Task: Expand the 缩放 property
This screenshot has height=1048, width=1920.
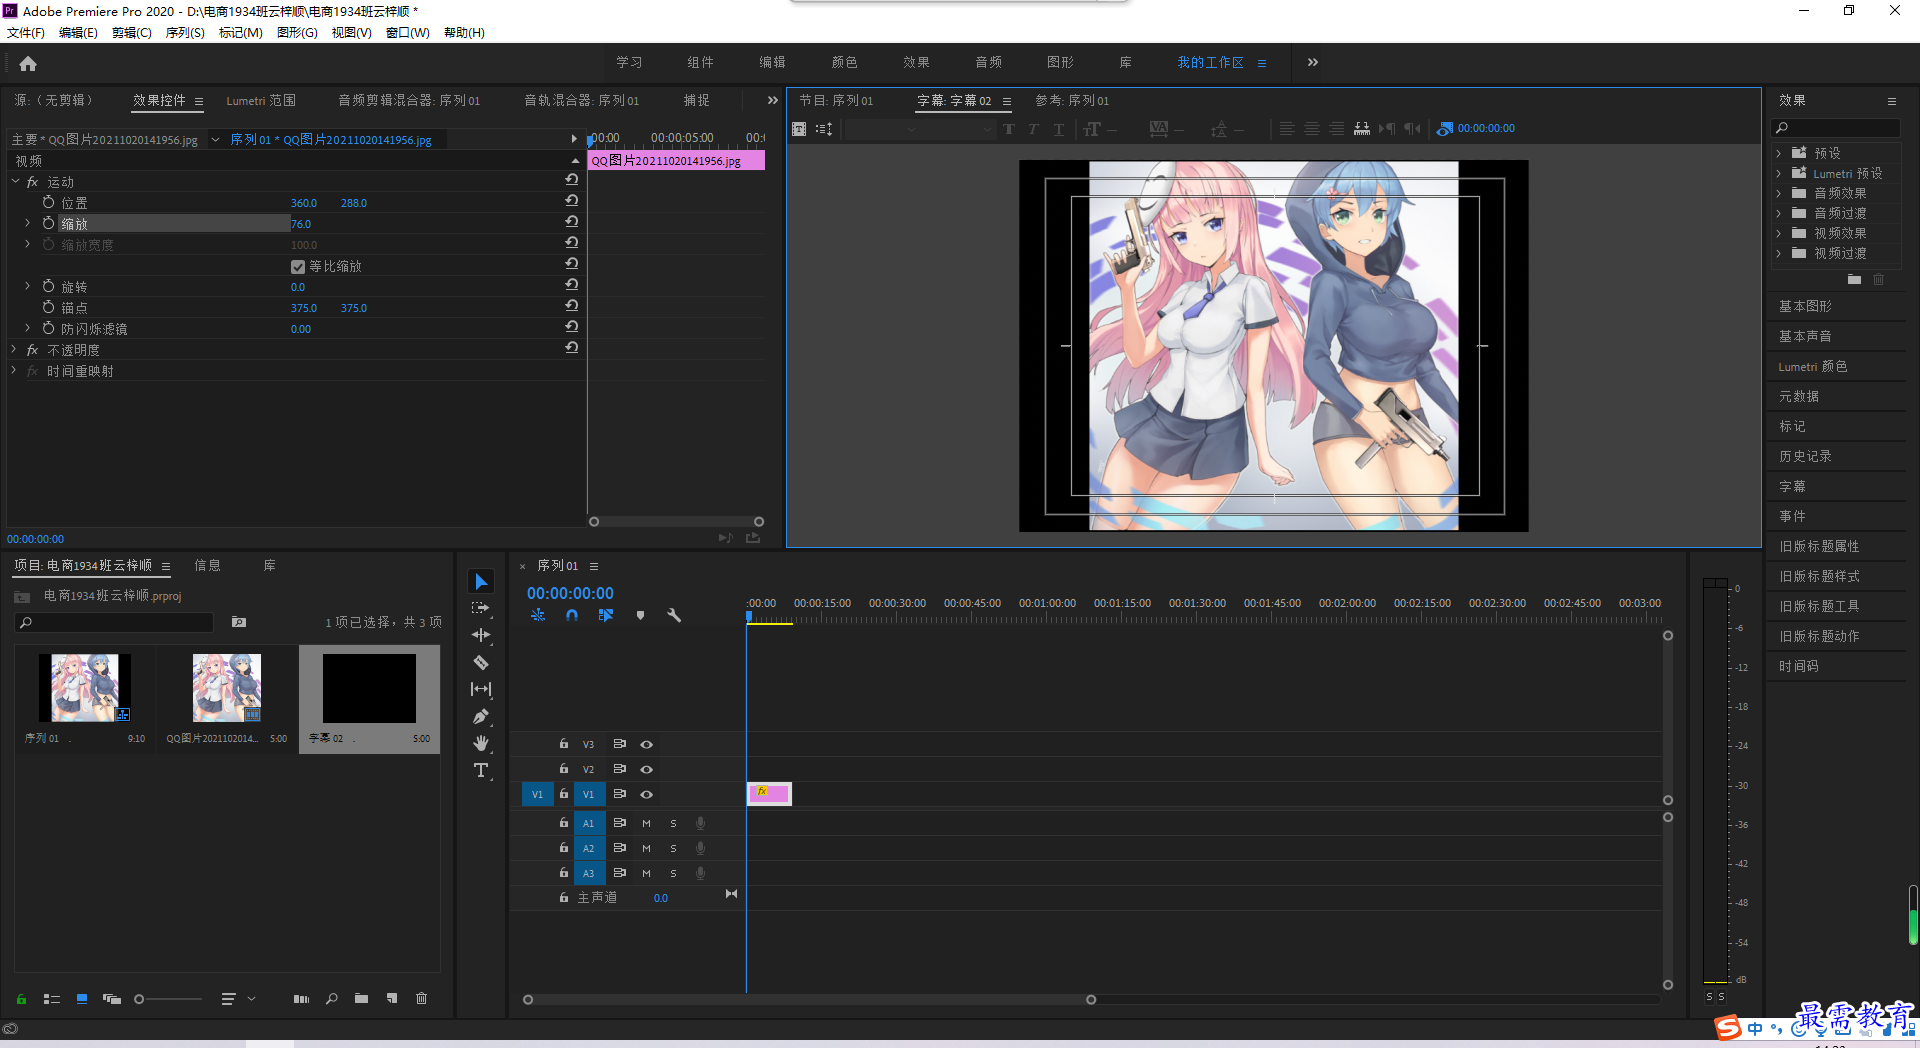Action: [x=27, y=223]
